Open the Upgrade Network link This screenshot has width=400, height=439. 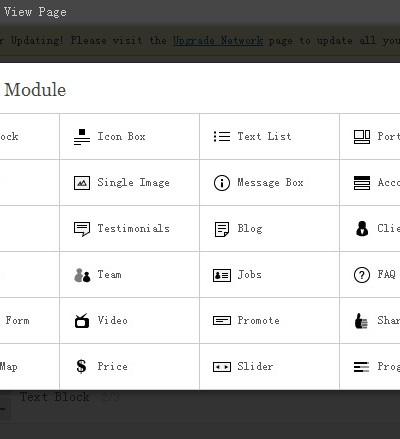pos(218,41)
